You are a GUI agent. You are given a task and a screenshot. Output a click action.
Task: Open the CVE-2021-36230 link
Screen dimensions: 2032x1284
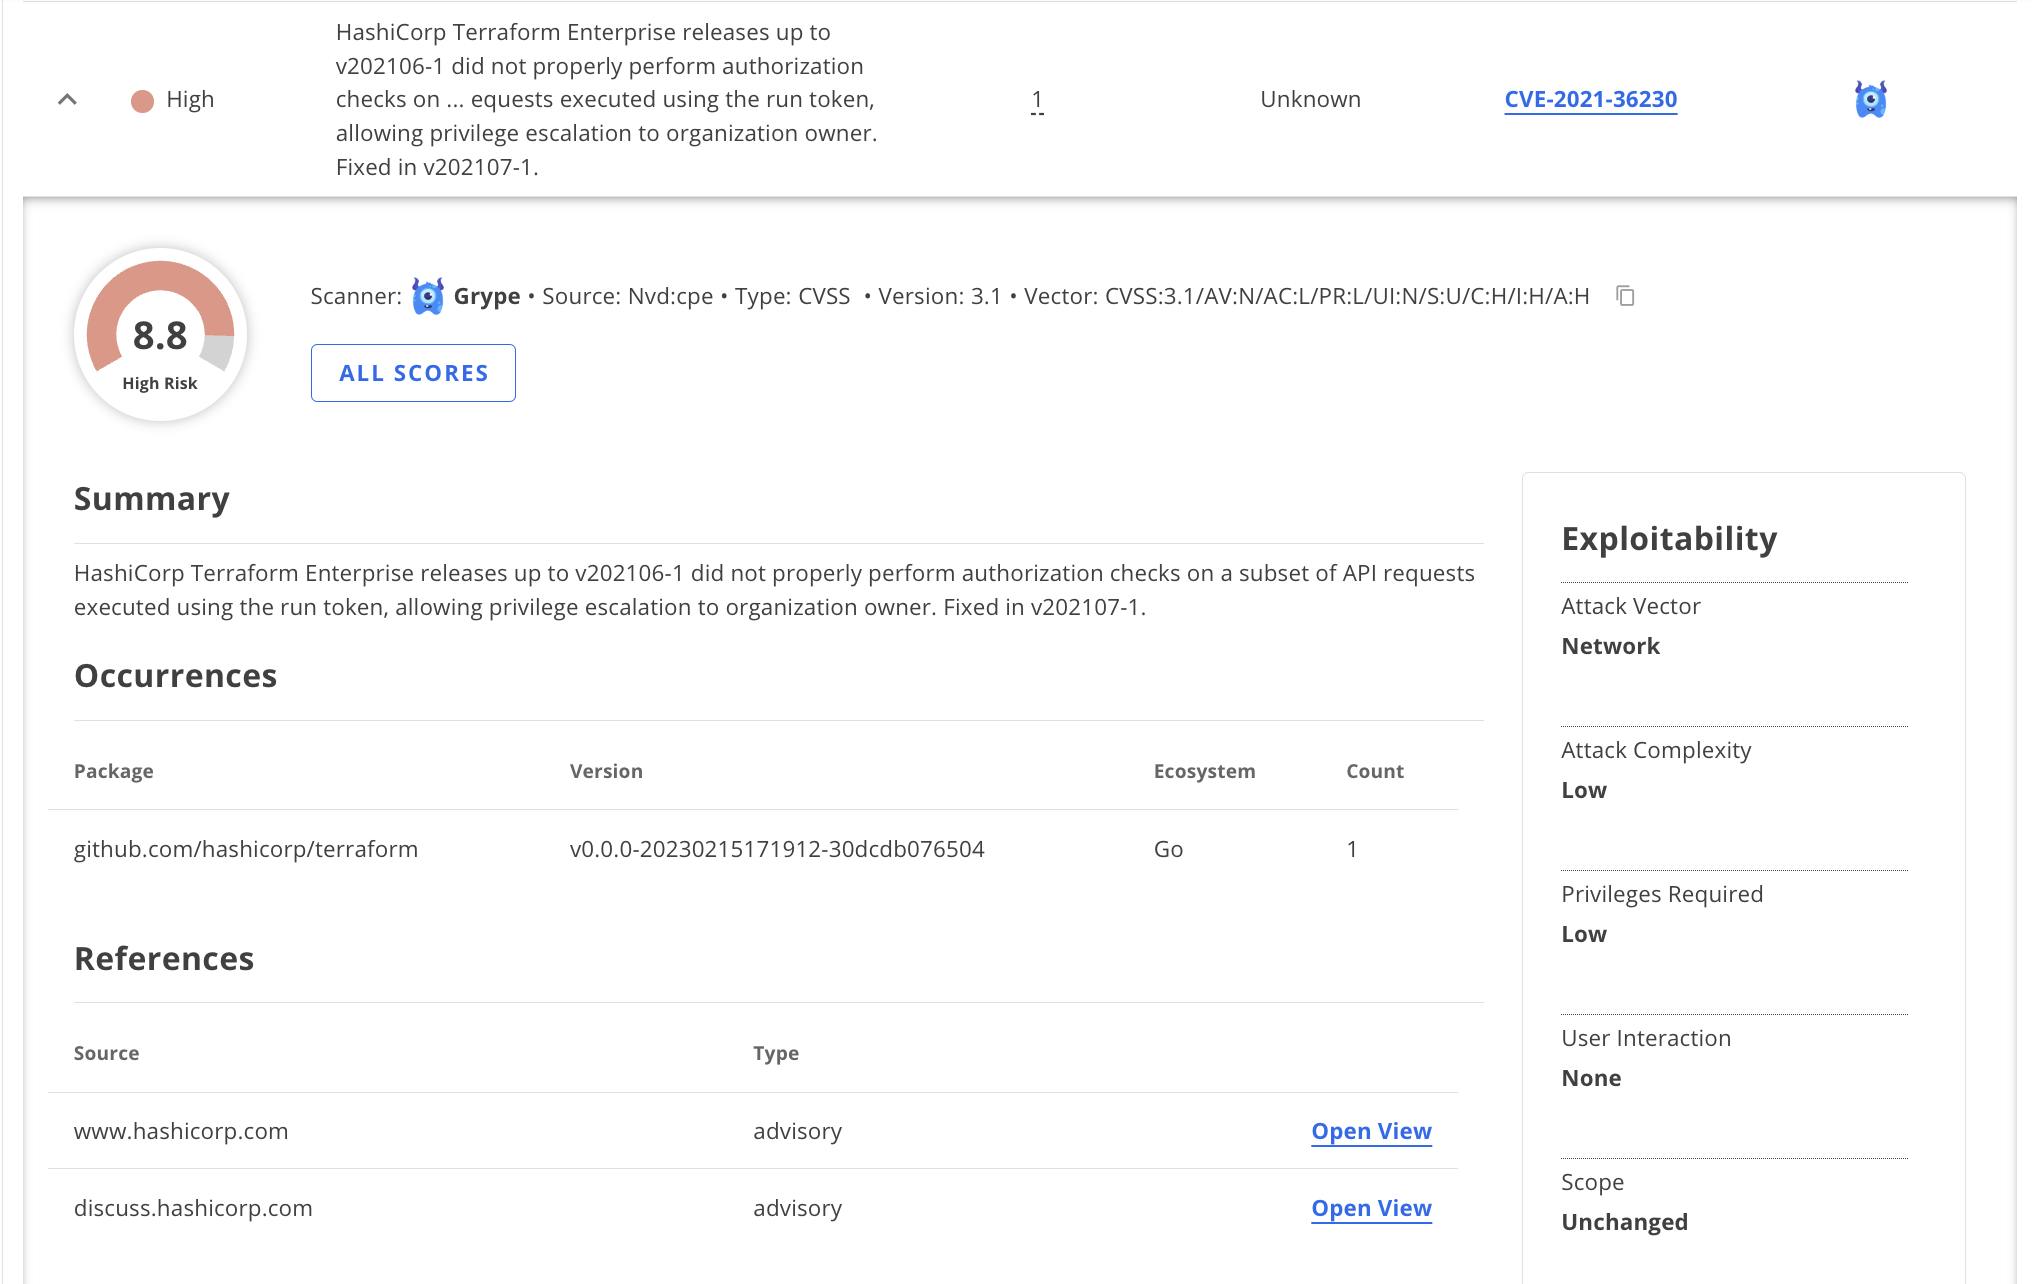tap(1590, 99)
